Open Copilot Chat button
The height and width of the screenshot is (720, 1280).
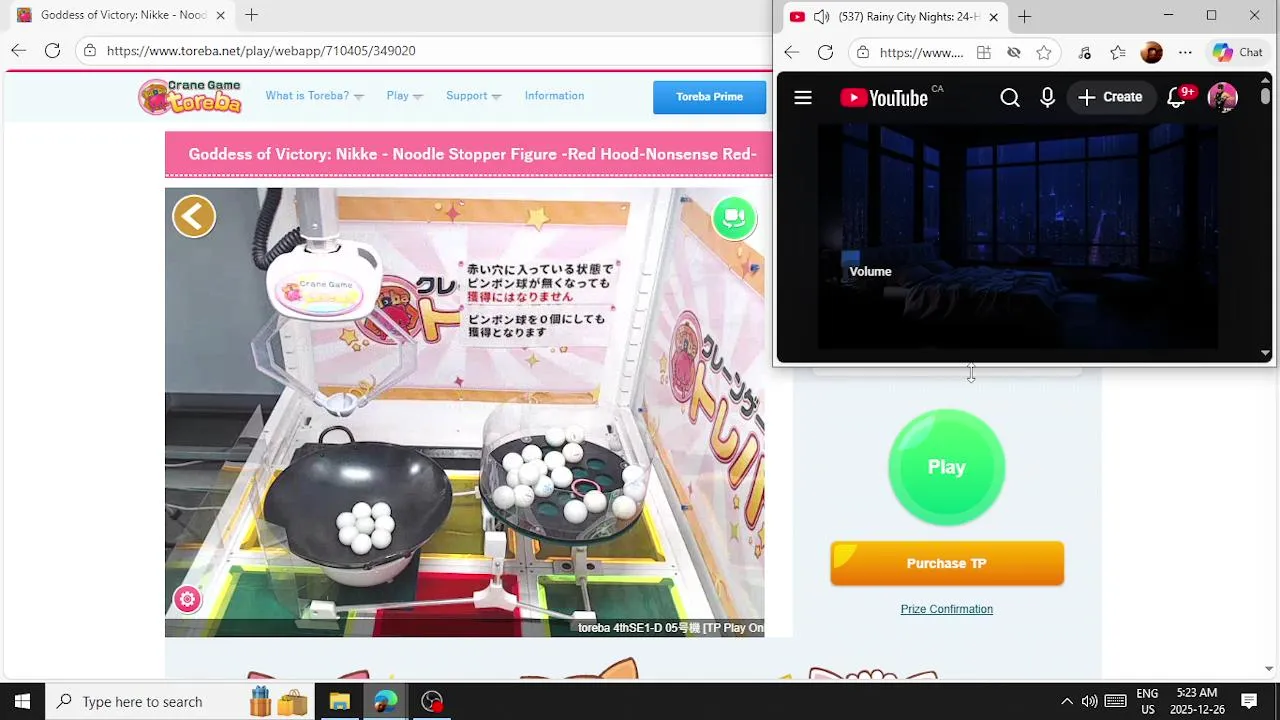point(1238,52)
